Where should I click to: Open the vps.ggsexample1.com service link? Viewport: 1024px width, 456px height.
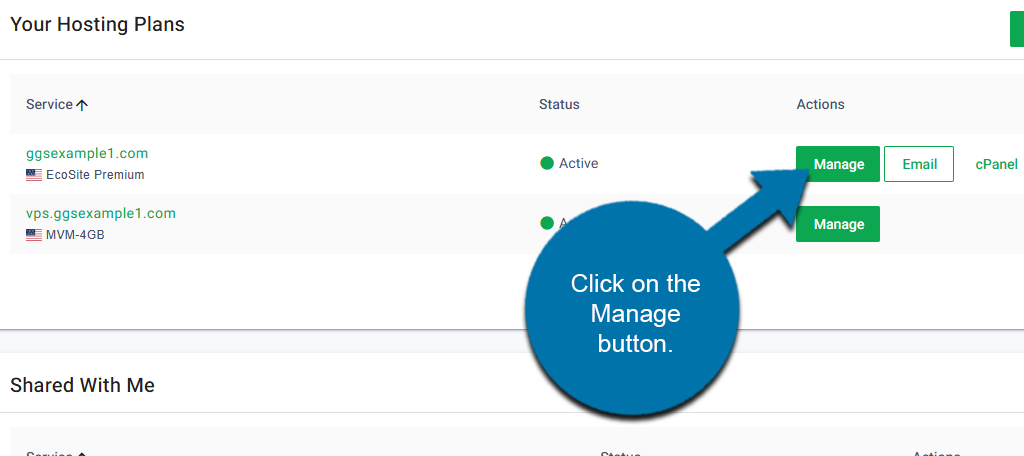click(x=101, y=213)
